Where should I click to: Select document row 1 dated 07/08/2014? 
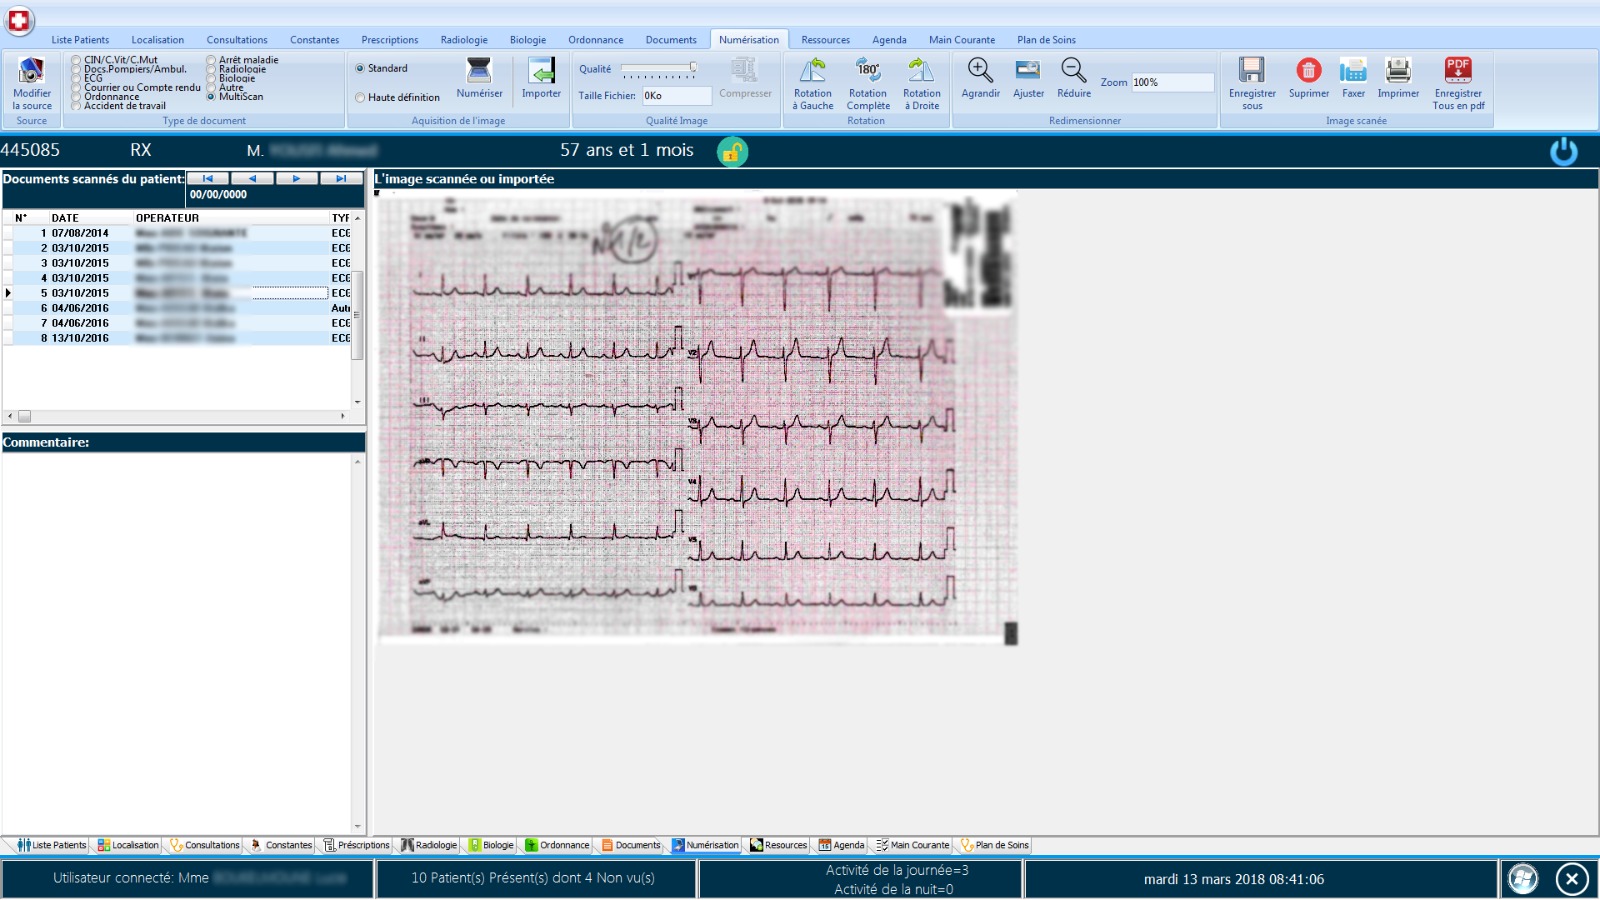coord(178,233)
